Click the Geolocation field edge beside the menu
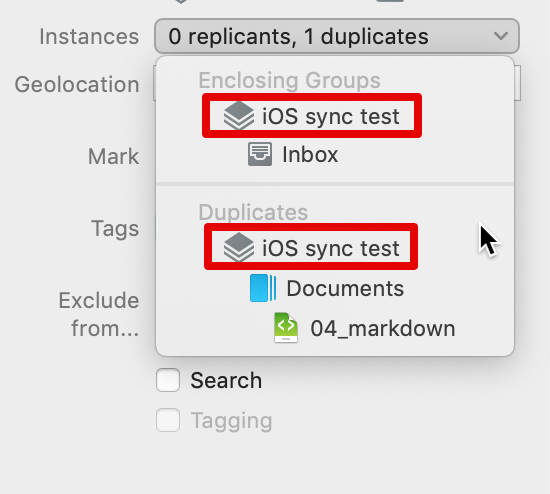 click(517, 83)
